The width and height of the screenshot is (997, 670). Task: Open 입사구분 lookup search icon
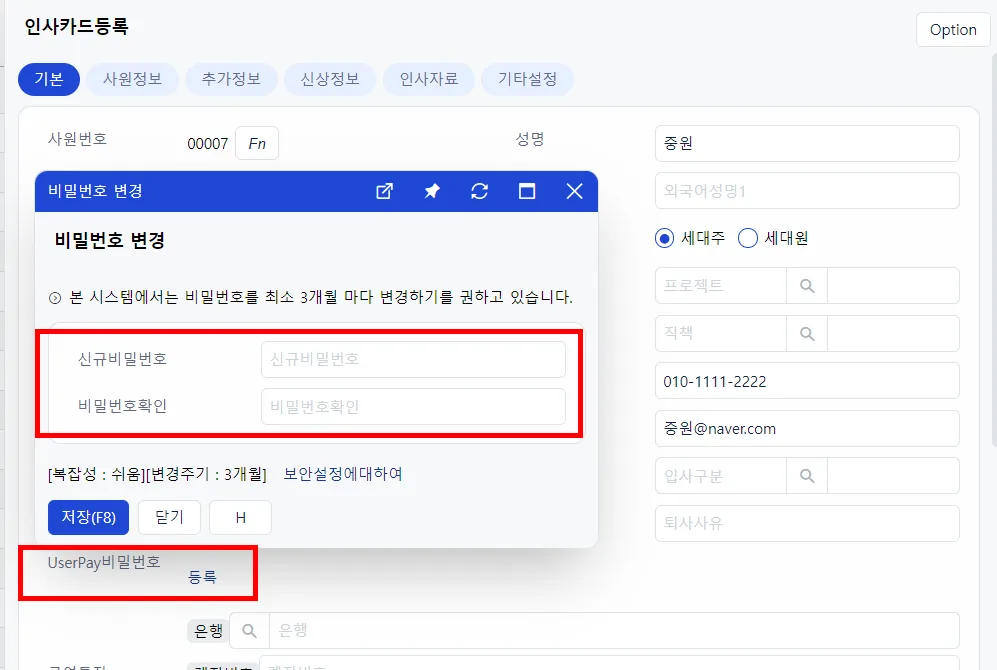(807, 475)
